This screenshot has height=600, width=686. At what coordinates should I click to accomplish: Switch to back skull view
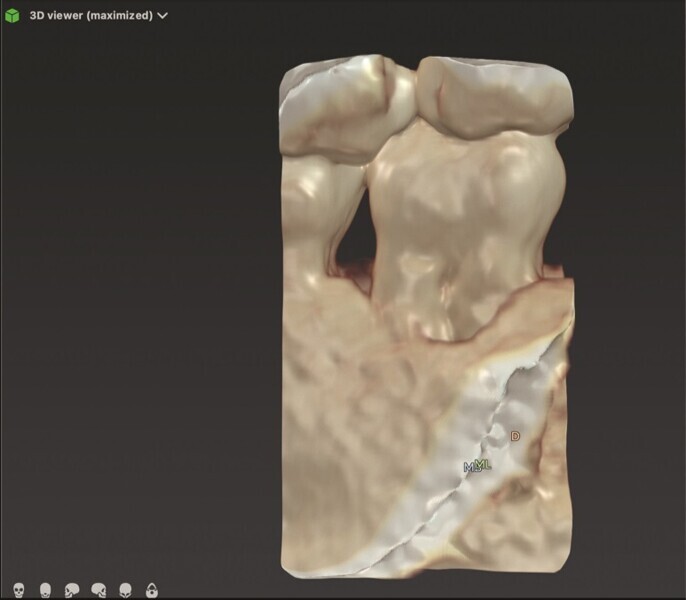click(x=46, y=590)
